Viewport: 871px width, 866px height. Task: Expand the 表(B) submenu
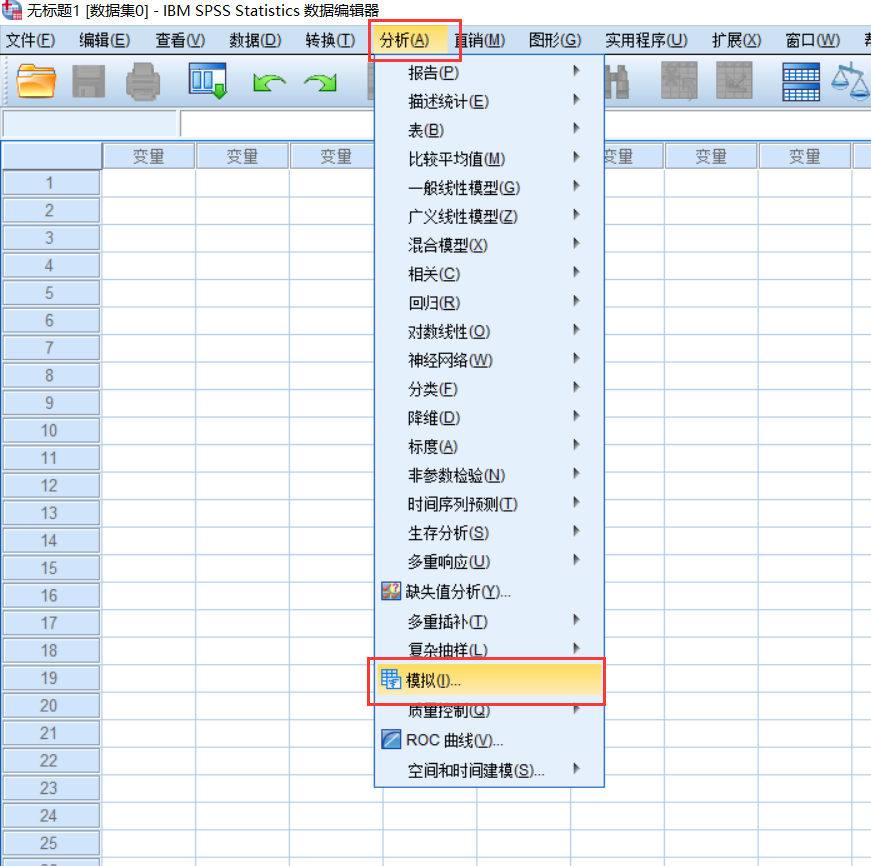tap(489, 131)
